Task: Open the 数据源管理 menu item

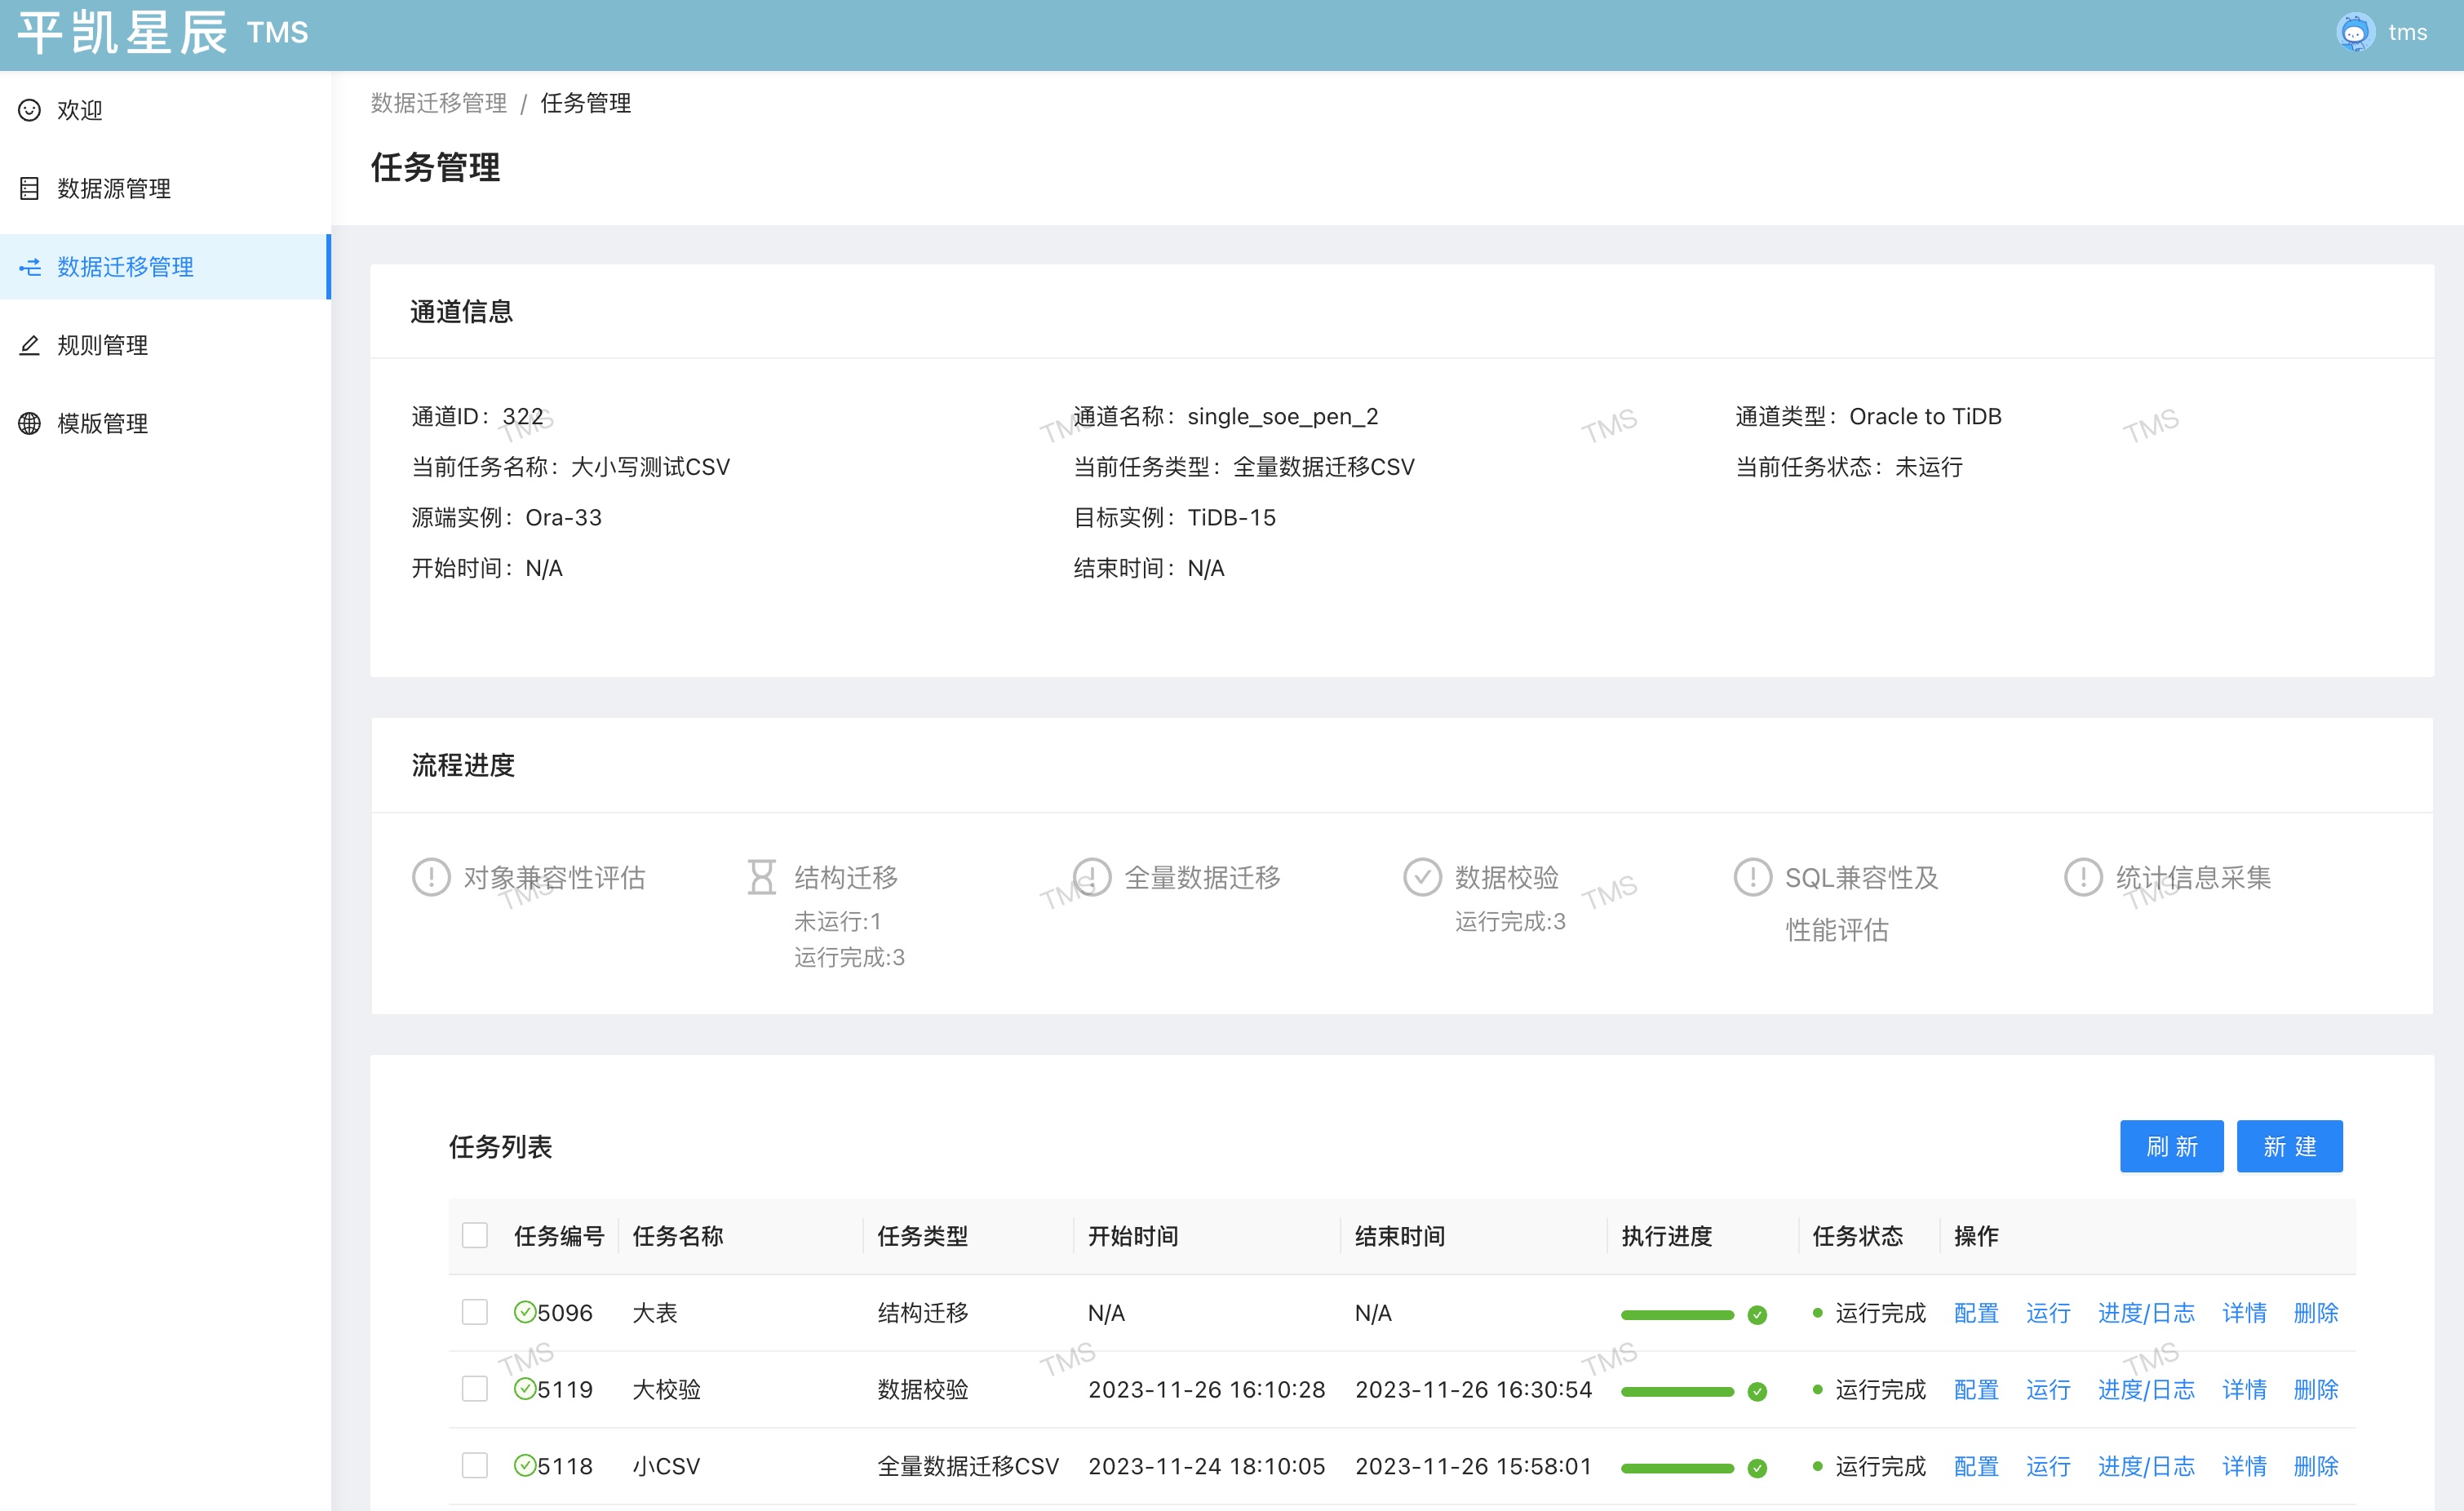Action: (114, 188)
